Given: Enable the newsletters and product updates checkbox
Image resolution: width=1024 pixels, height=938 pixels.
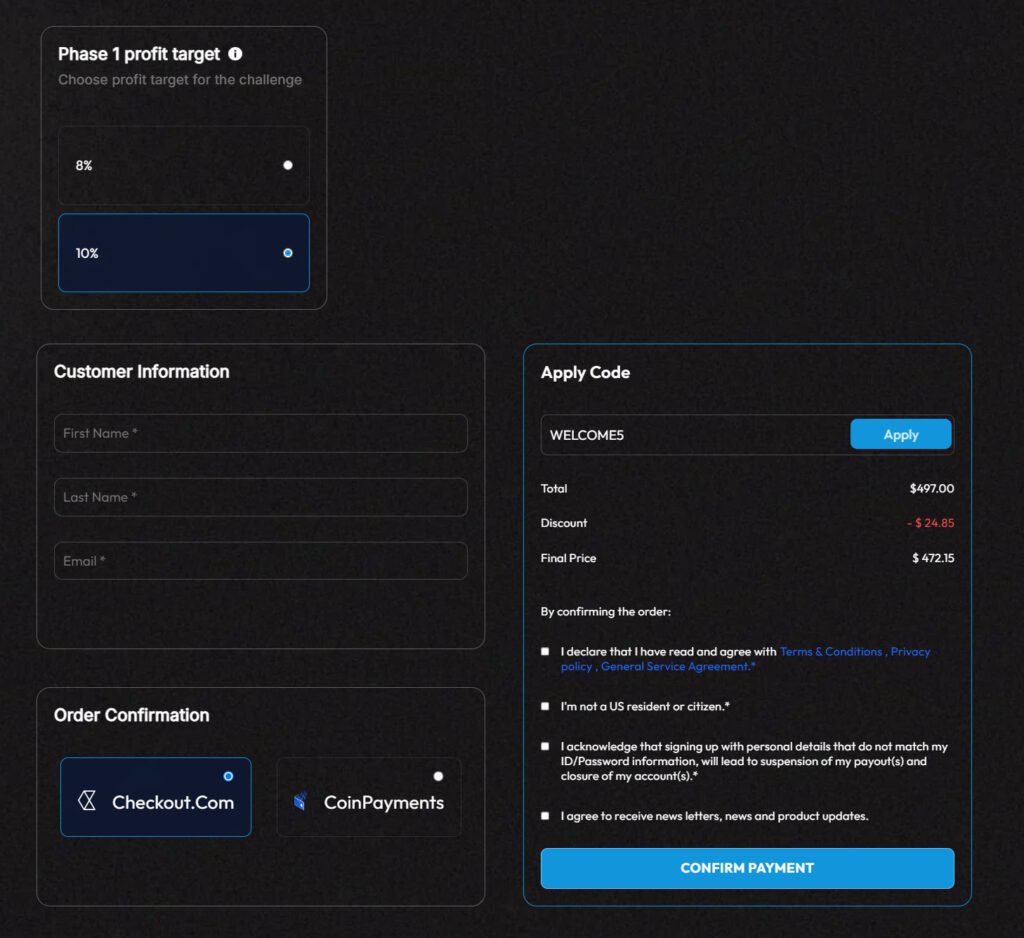Looking at the screenshot, I should (x=545, y=815).
